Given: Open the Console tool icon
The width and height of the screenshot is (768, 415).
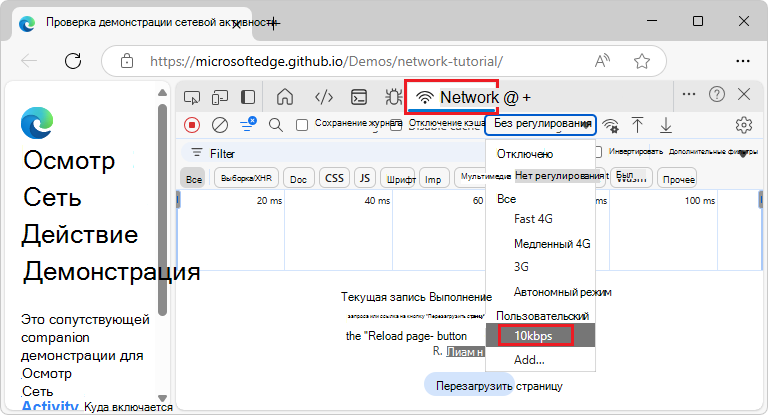Looking at the screenshot, I should pyautogui.click(x=359, y=97).
